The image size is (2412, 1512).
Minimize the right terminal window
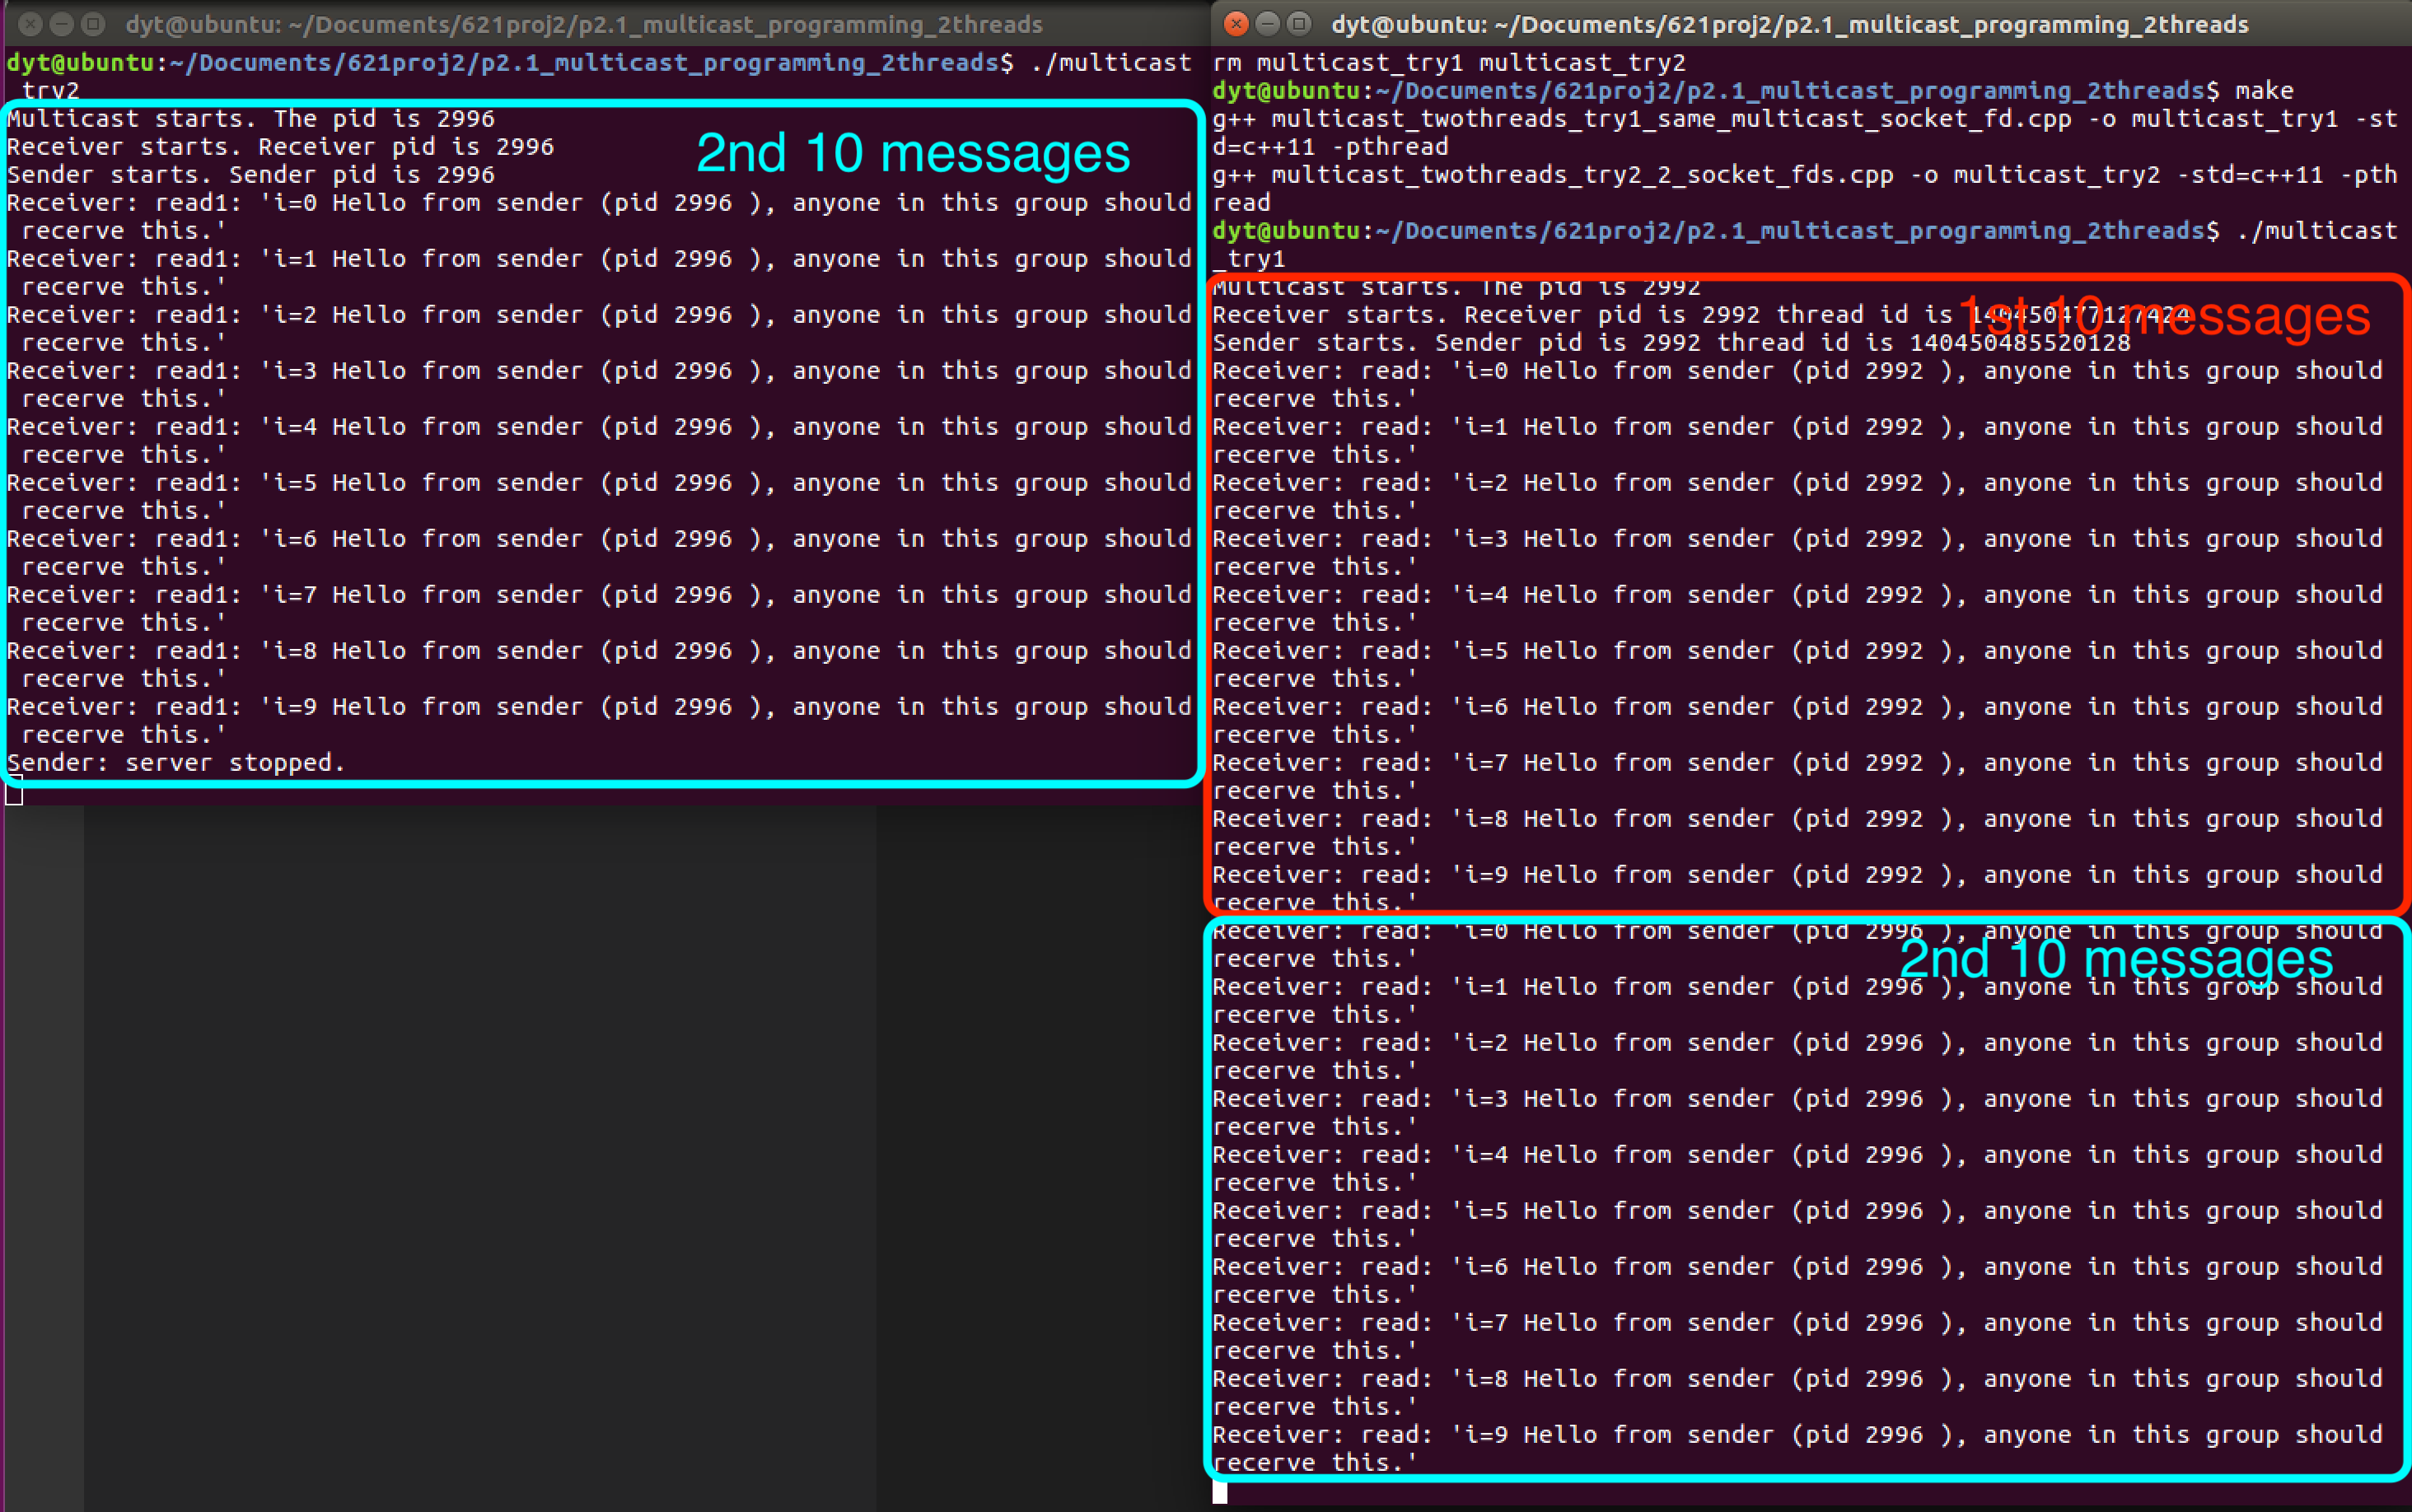coord(1267,23)
